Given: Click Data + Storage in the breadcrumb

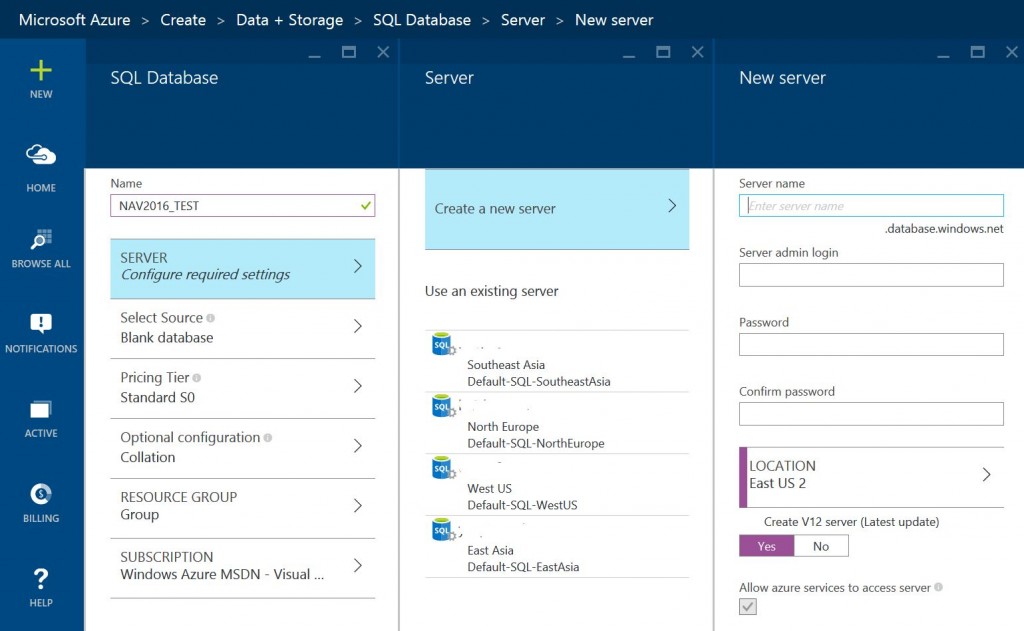Looking at the screenshot, I should pos(289,19).
